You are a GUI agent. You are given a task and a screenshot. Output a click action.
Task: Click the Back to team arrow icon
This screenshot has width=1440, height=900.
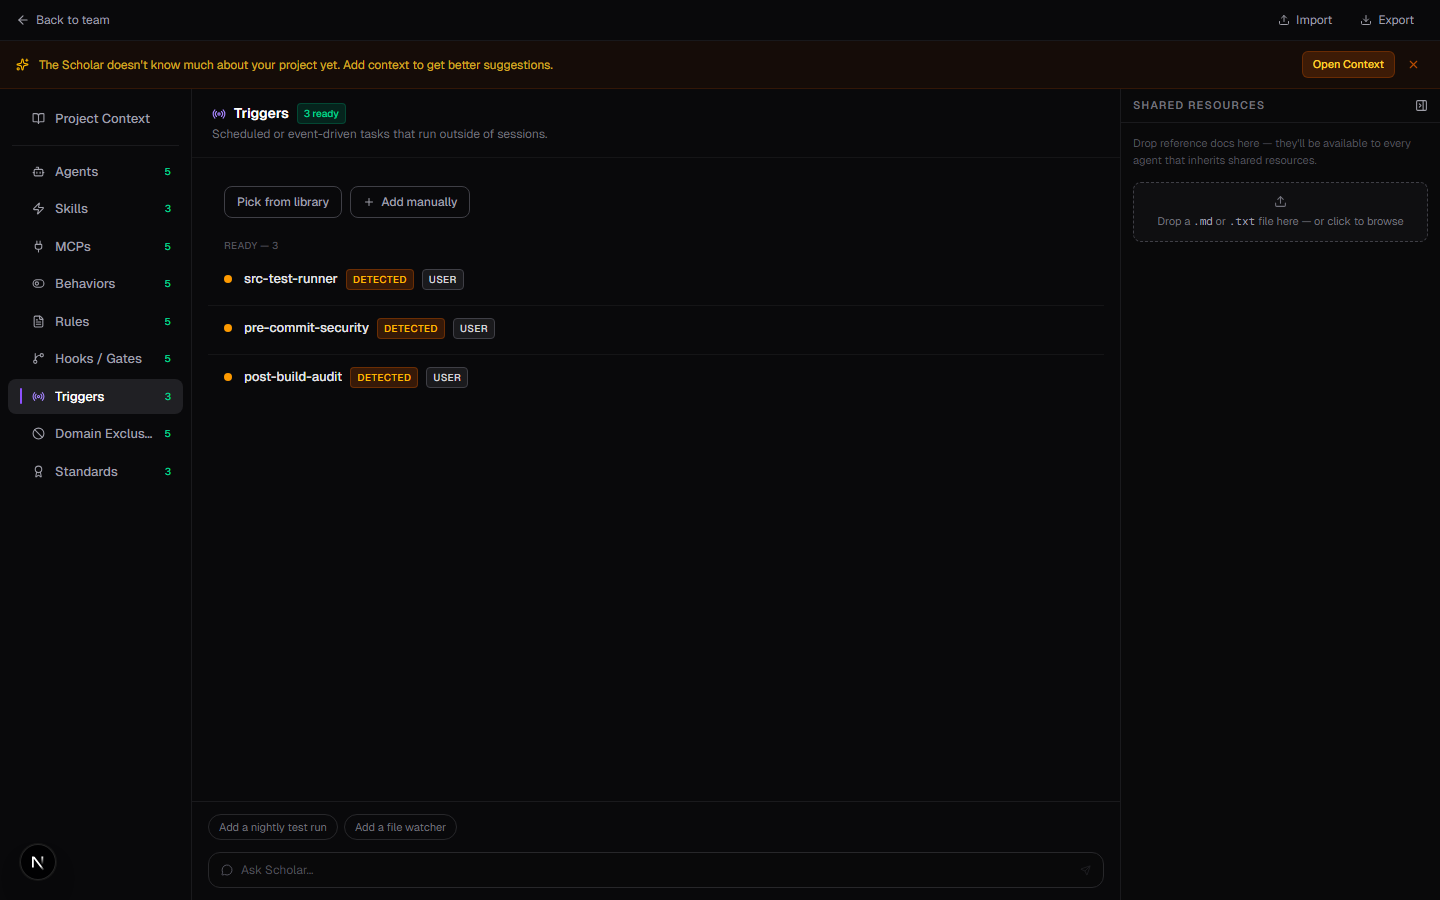pos(22,20)
